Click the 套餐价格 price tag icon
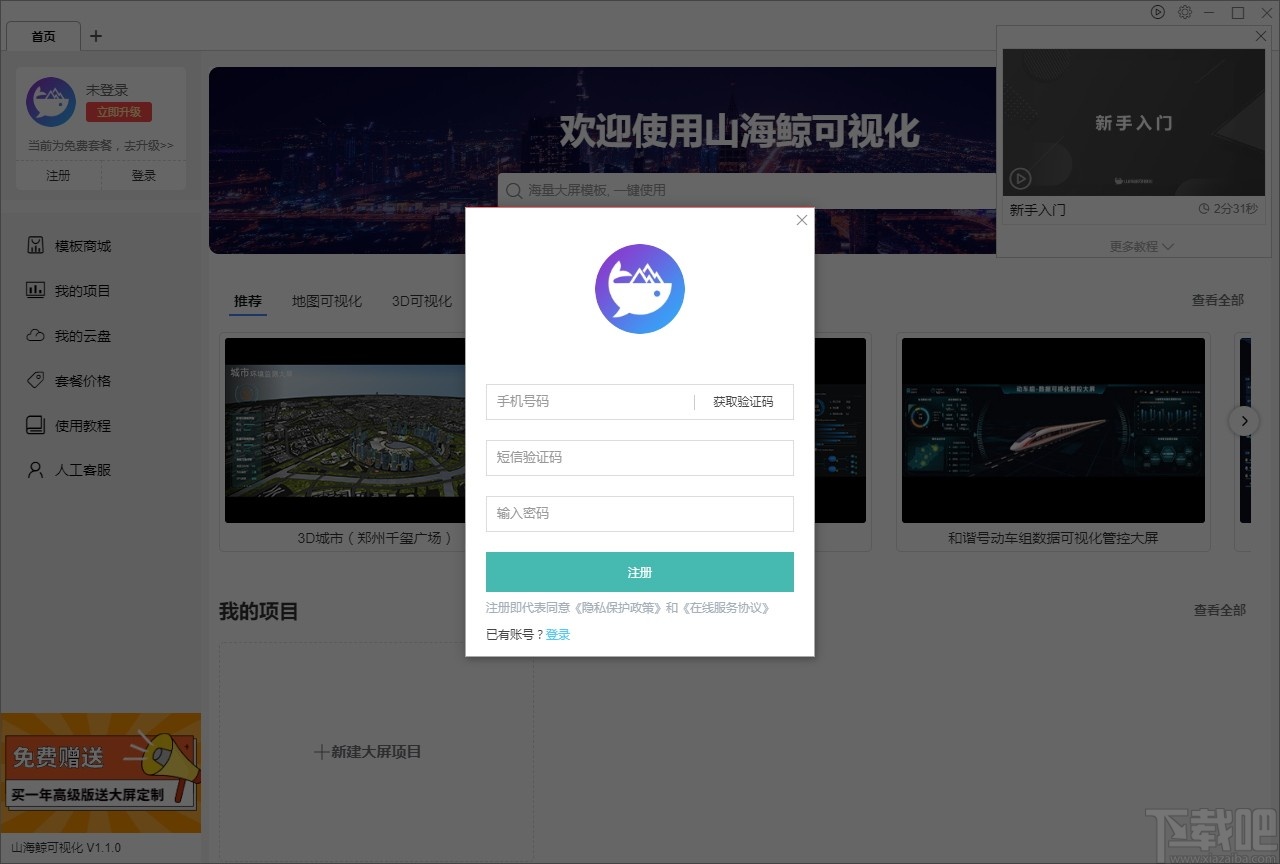This screenshot has width=1280, height=864. [36, 381]
